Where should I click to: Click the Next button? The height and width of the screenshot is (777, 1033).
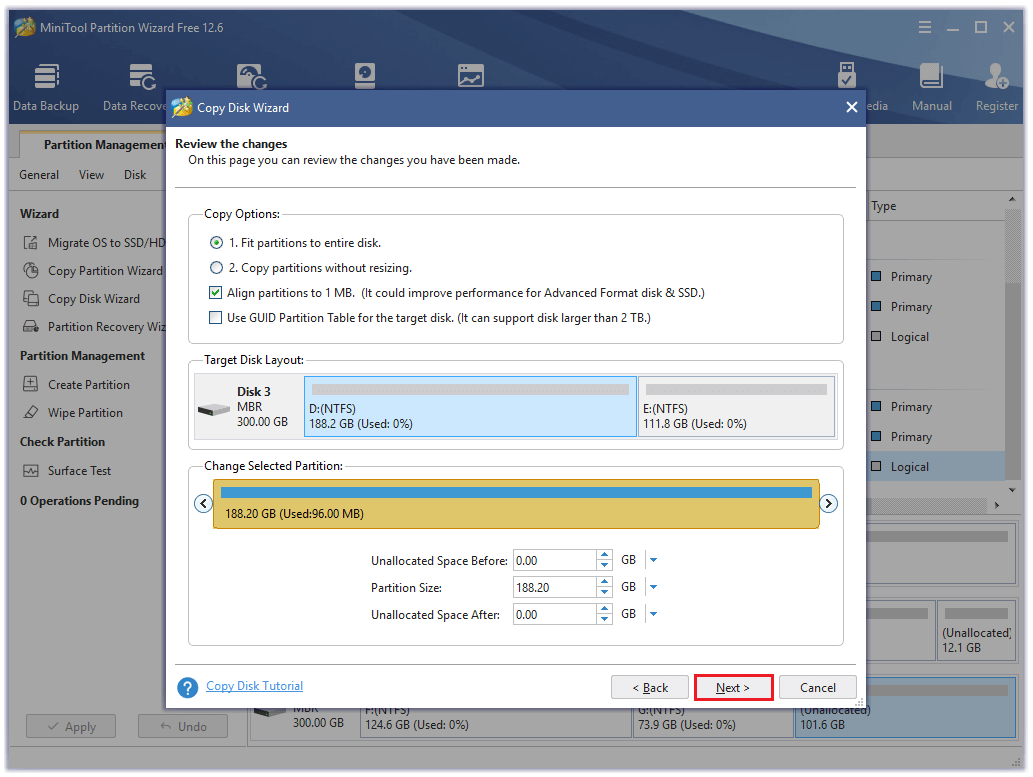[x=733, y=687]
